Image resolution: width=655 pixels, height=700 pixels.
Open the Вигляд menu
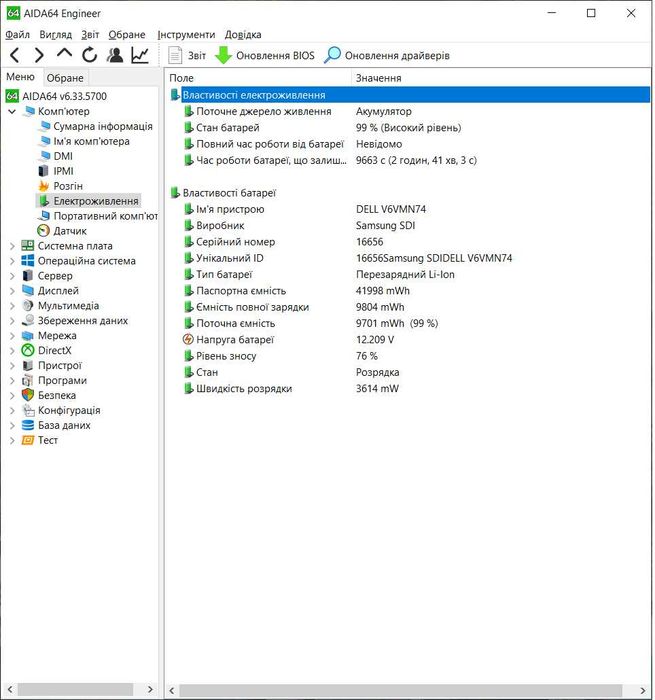coord(55,34)
